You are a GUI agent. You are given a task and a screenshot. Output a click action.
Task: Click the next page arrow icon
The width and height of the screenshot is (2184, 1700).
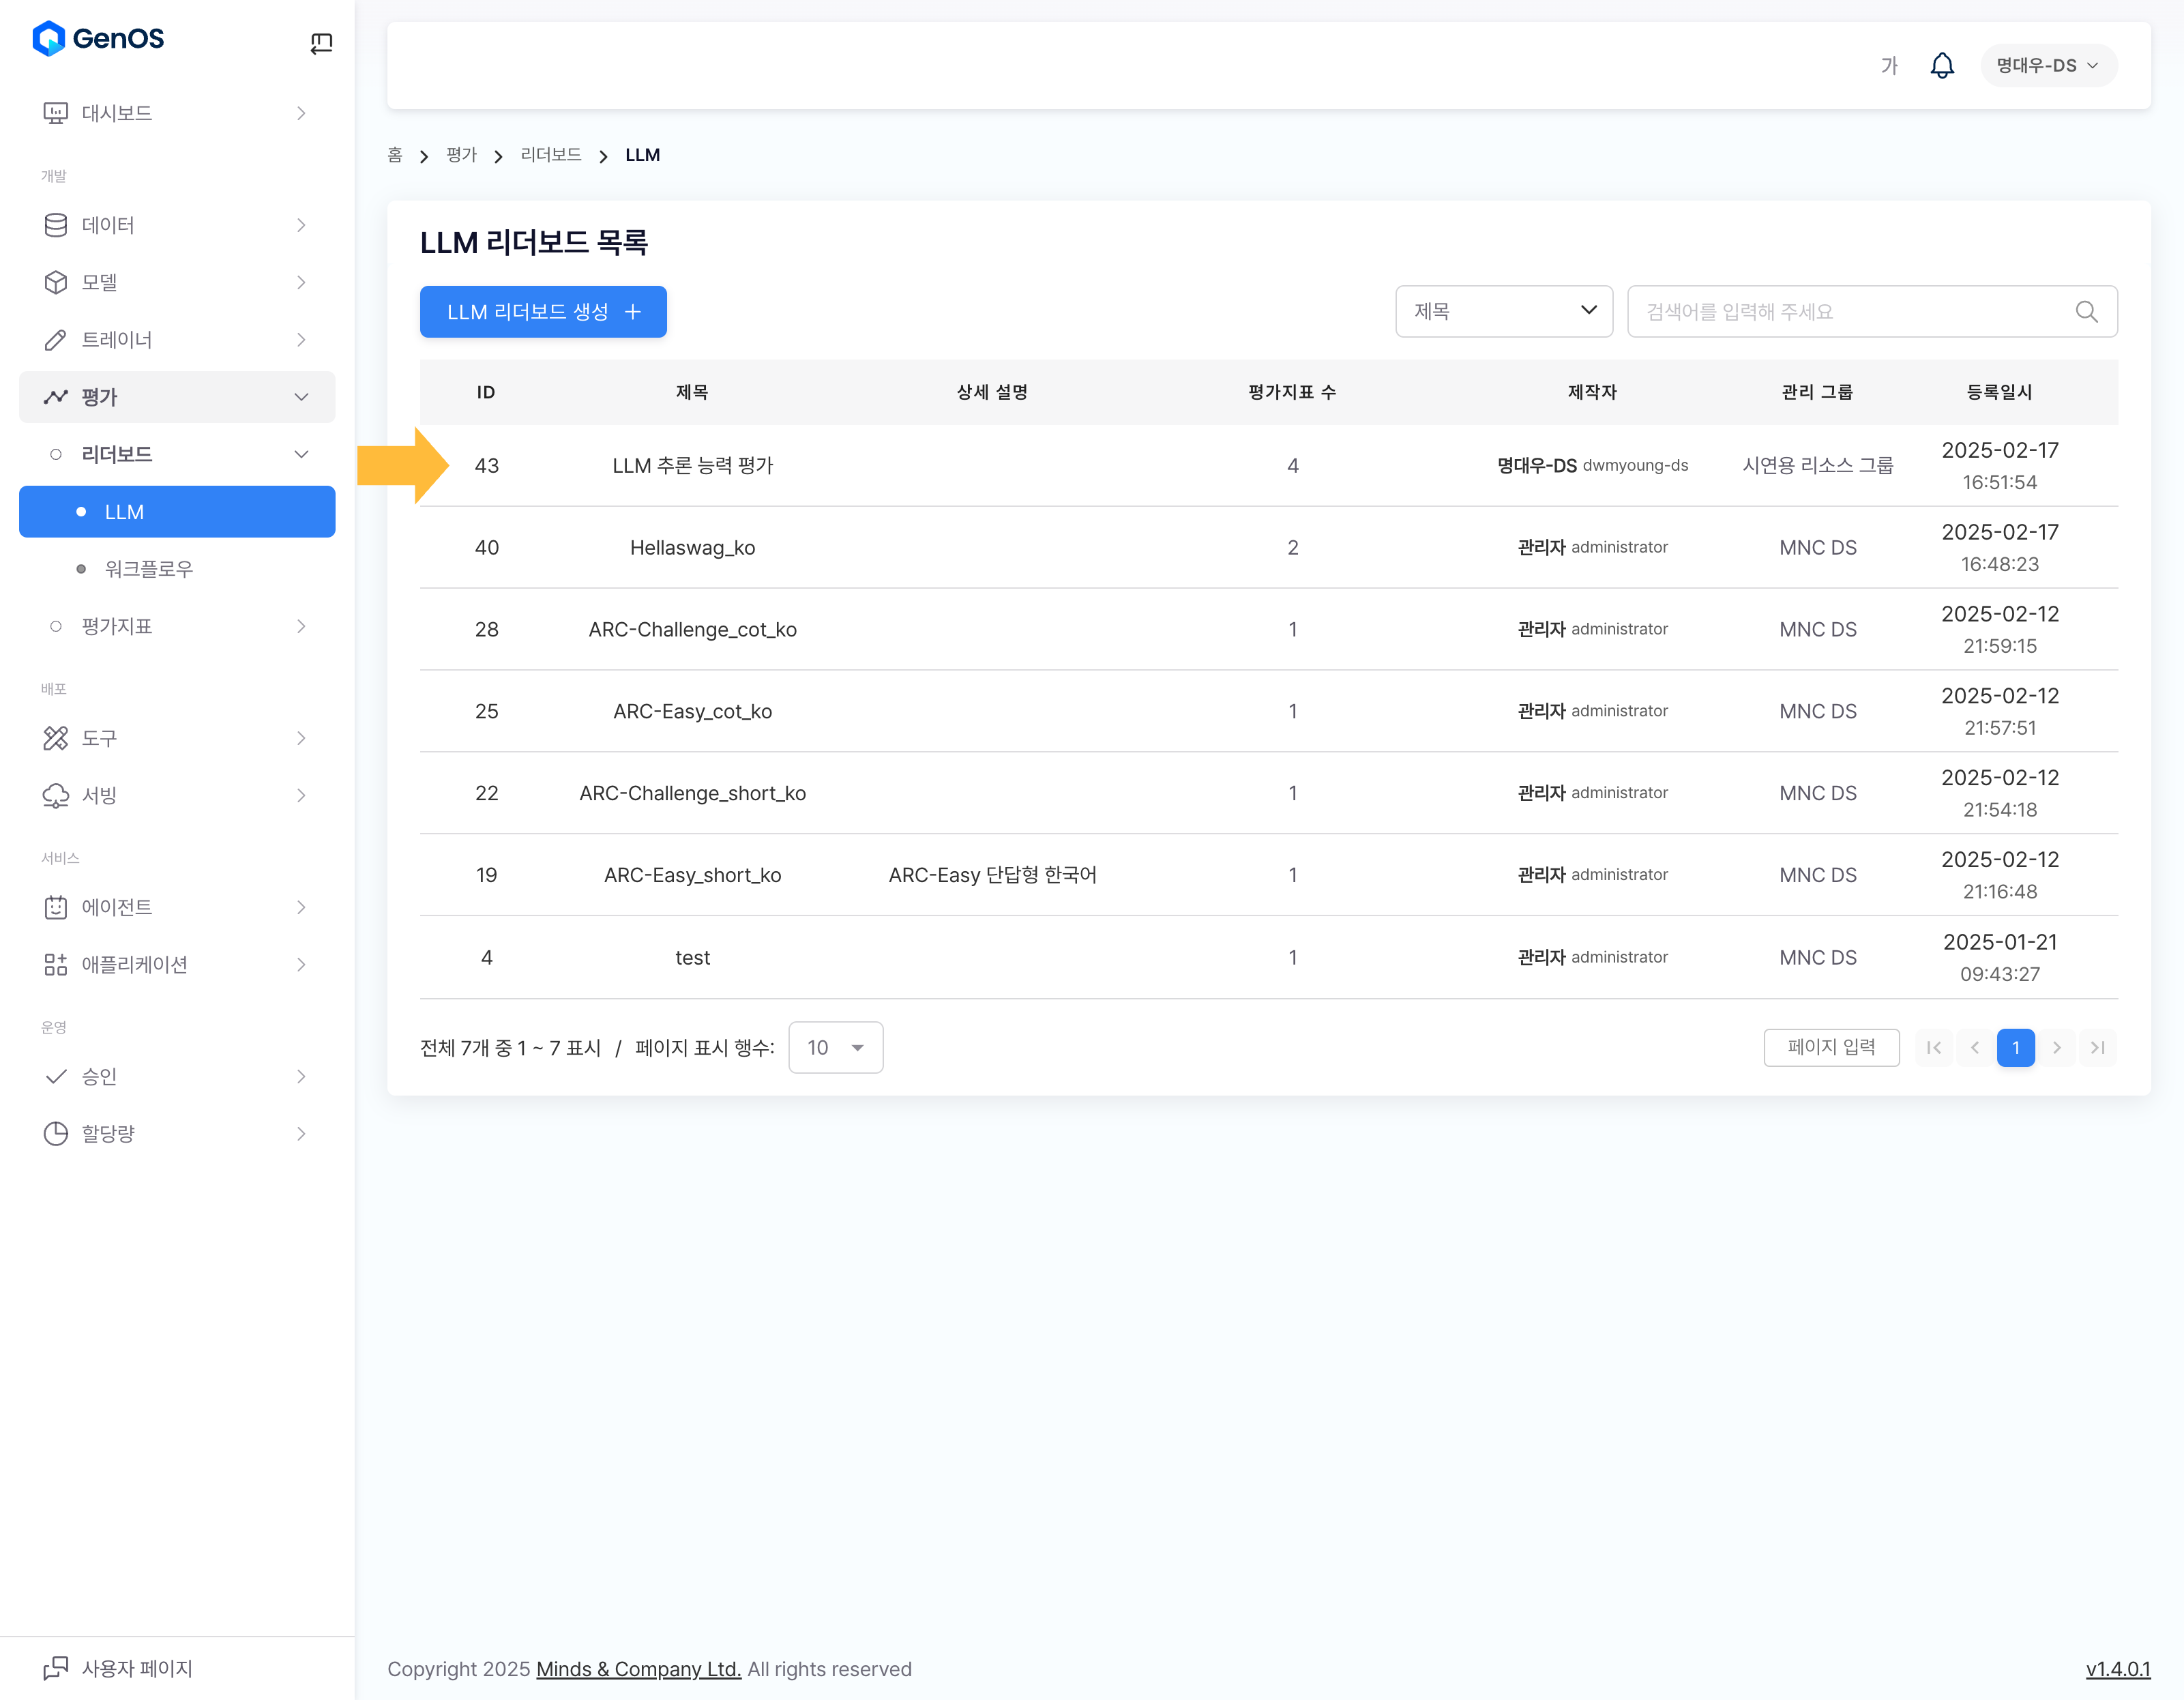(x=2056, y=1047)
